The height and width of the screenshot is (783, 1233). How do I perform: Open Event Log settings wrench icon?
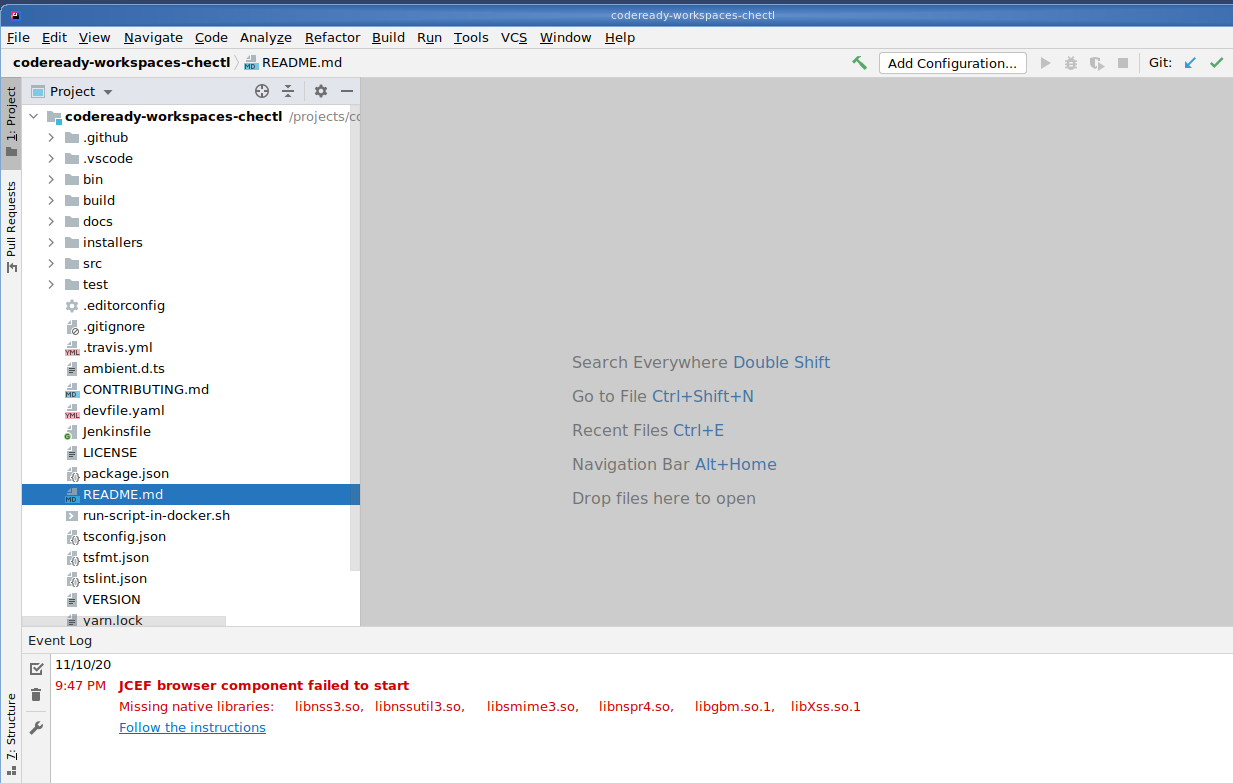pos(36,728)
